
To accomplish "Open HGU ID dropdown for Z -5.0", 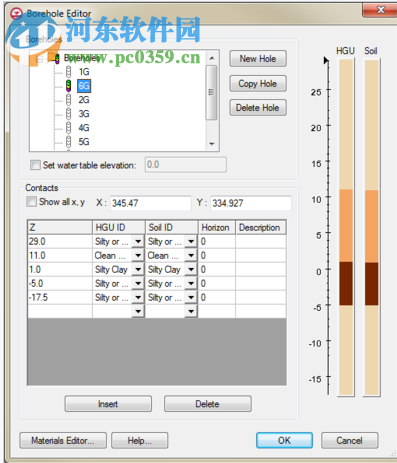I will coord(138,283).
